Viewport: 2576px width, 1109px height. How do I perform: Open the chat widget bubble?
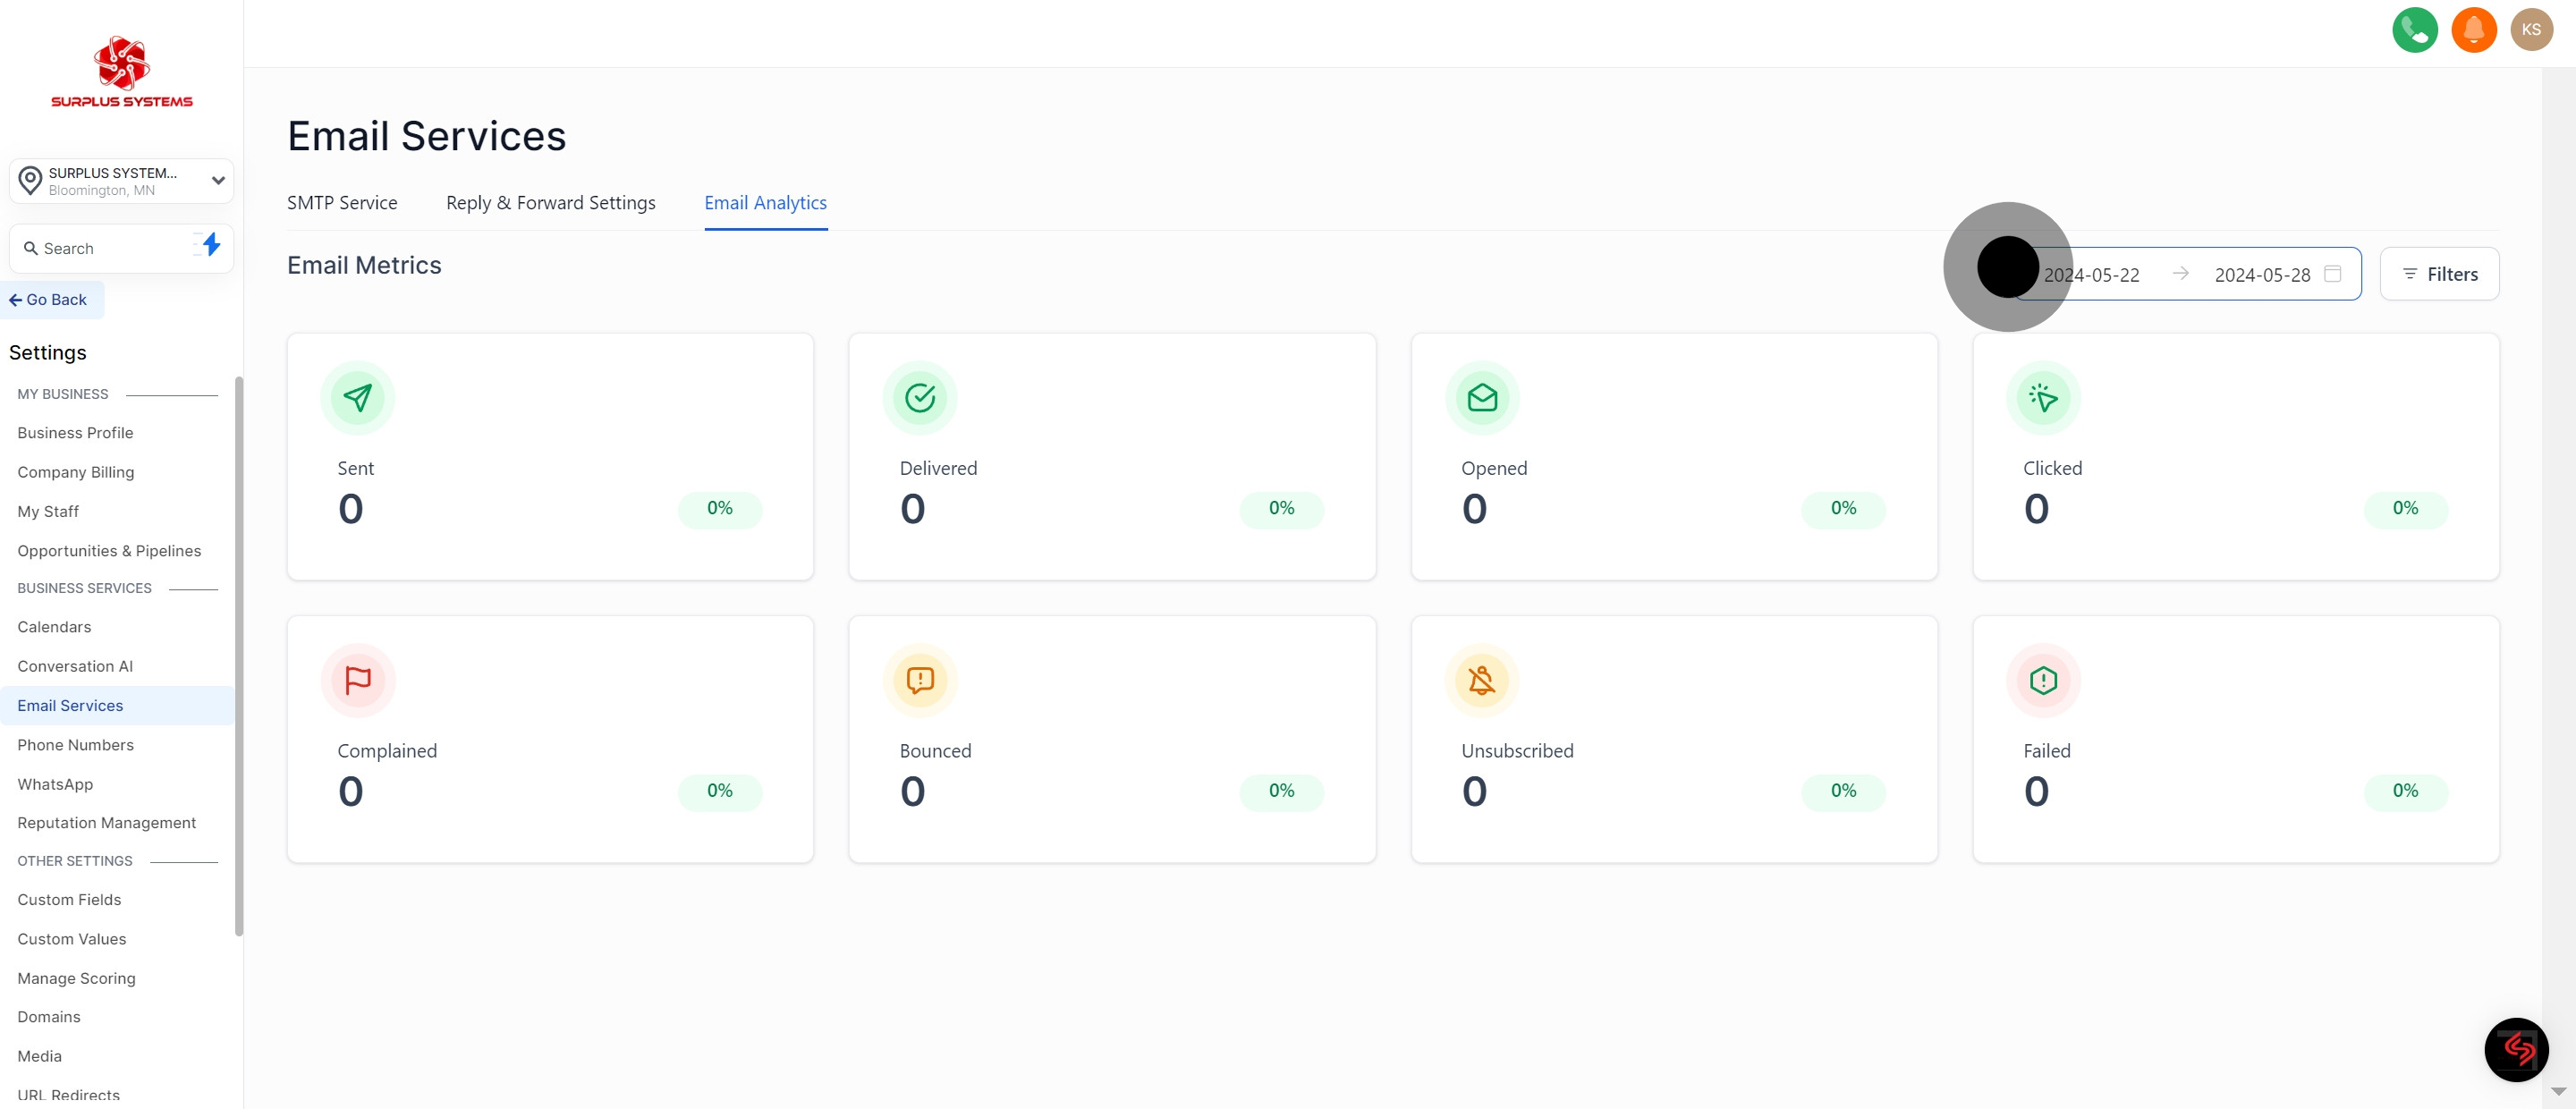2515,1049
